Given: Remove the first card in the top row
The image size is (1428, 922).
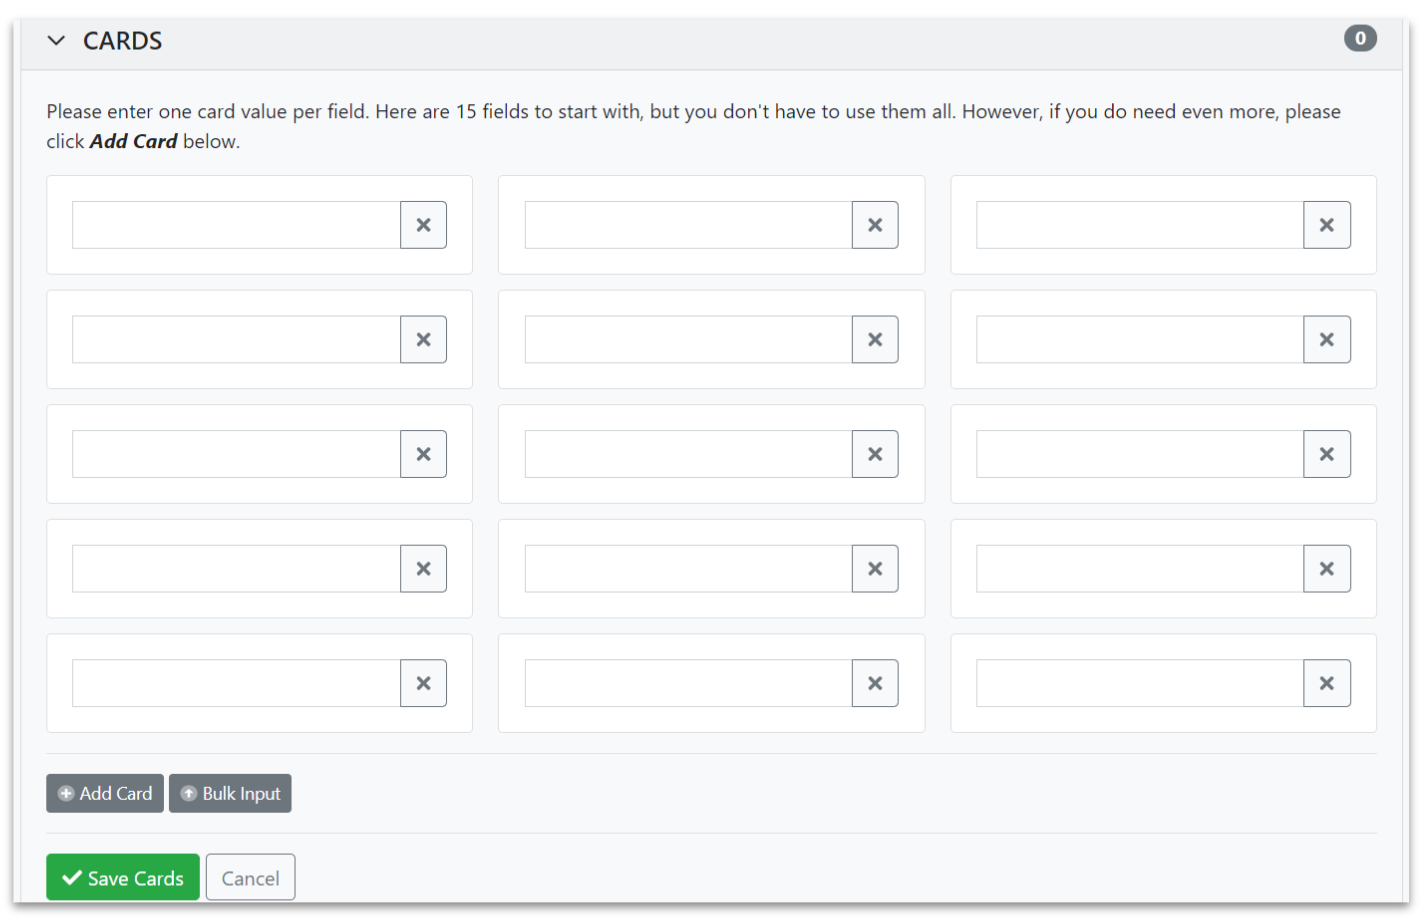Looking at the screenshot, I should point(423,225).
